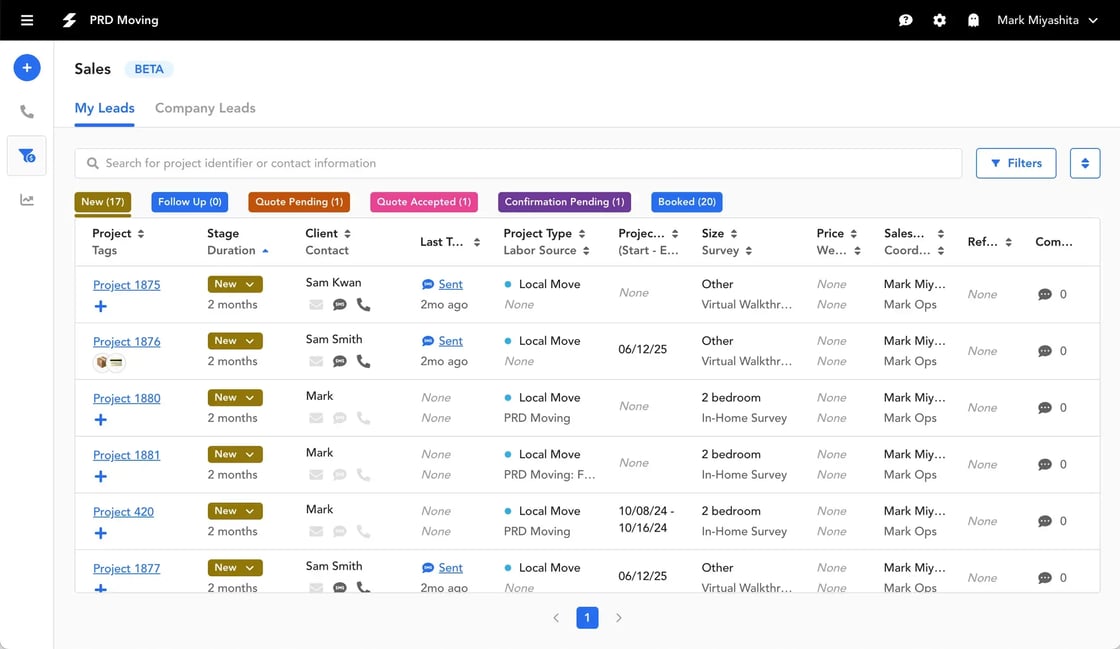Open the sort icon next to Filters
This screenshot has height=649, width=1120.
click(1085, 163)
